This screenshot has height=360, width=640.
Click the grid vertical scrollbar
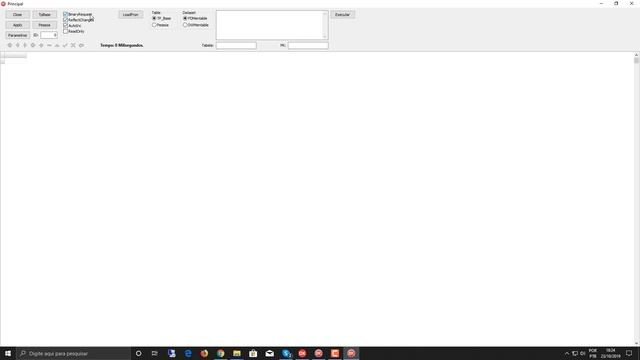tap(636, 199)
